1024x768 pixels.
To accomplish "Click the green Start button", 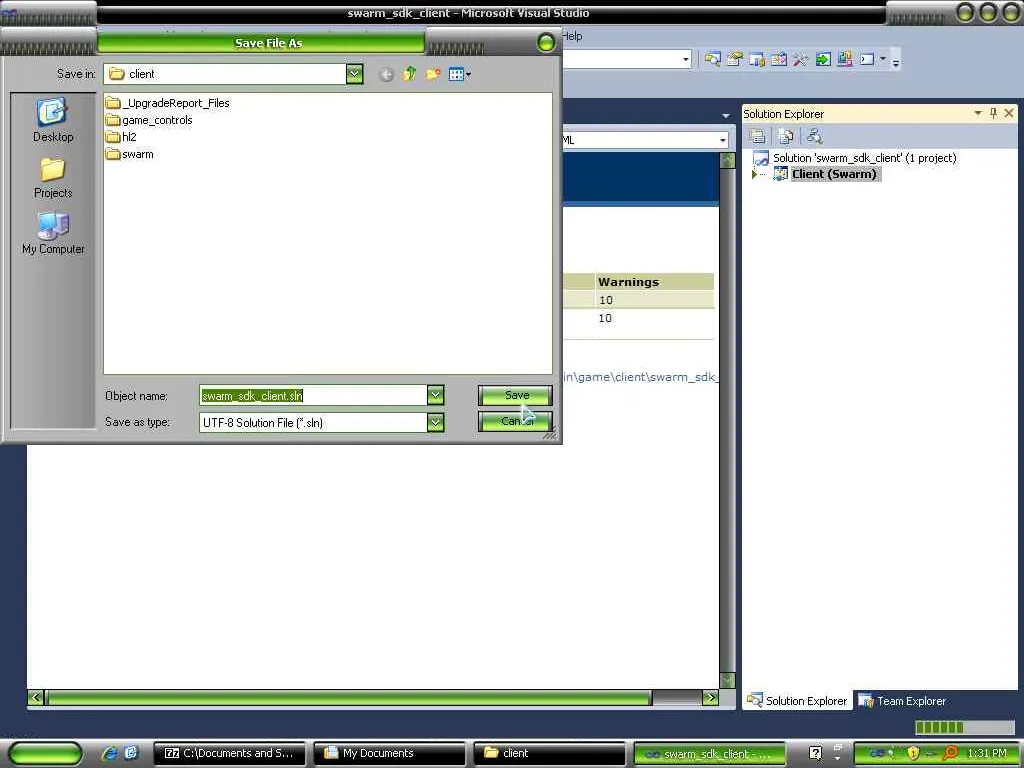I will pyautogui.click(x=45, y=754).
